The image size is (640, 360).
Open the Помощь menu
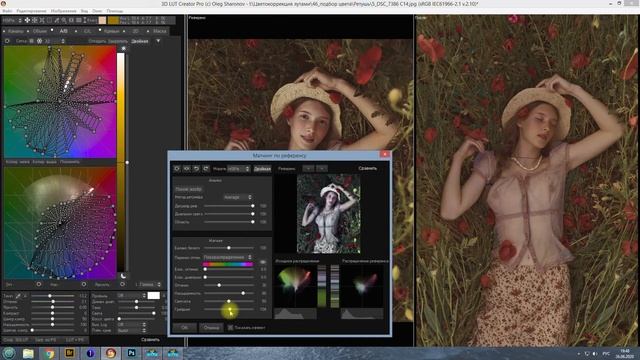pyautogui.click(x=115, y=11)
